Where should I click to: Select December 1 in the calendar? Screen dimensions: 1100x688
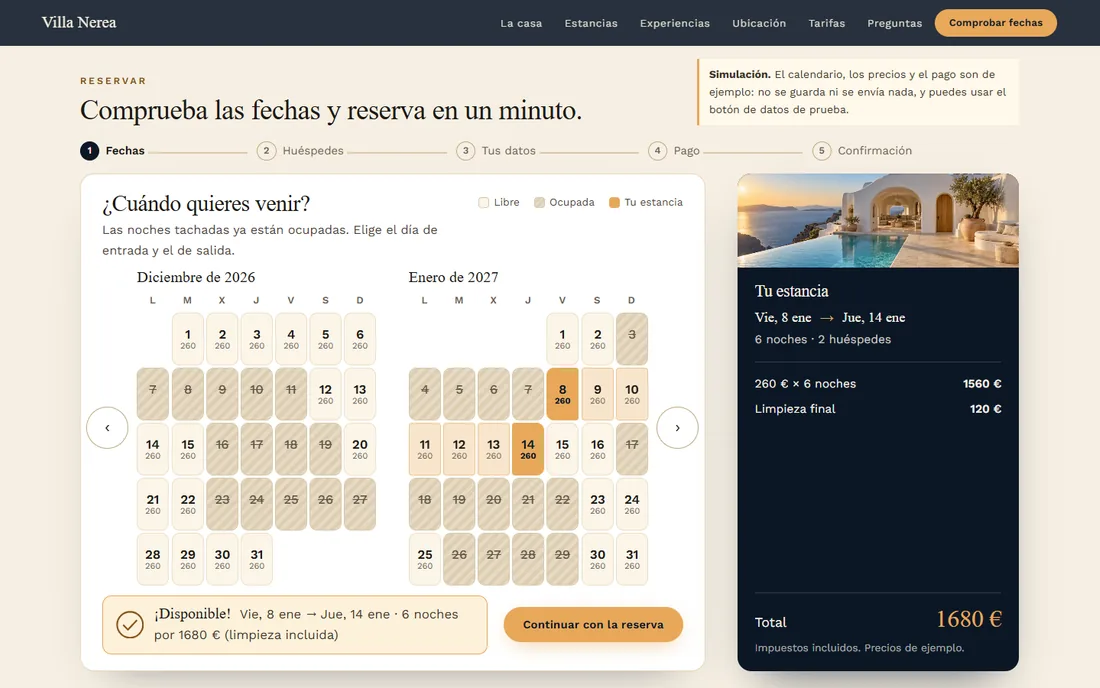tap(187, 339)
